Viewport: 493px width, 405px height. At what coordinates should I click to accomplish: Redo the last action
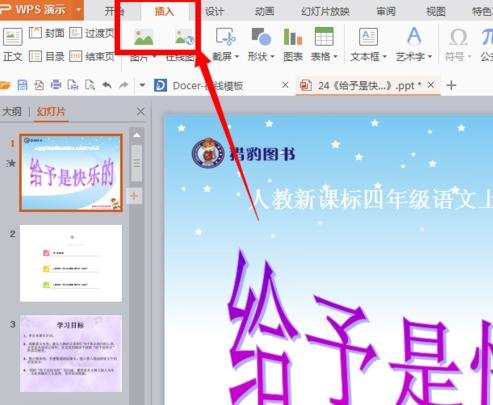coord(124,85)
